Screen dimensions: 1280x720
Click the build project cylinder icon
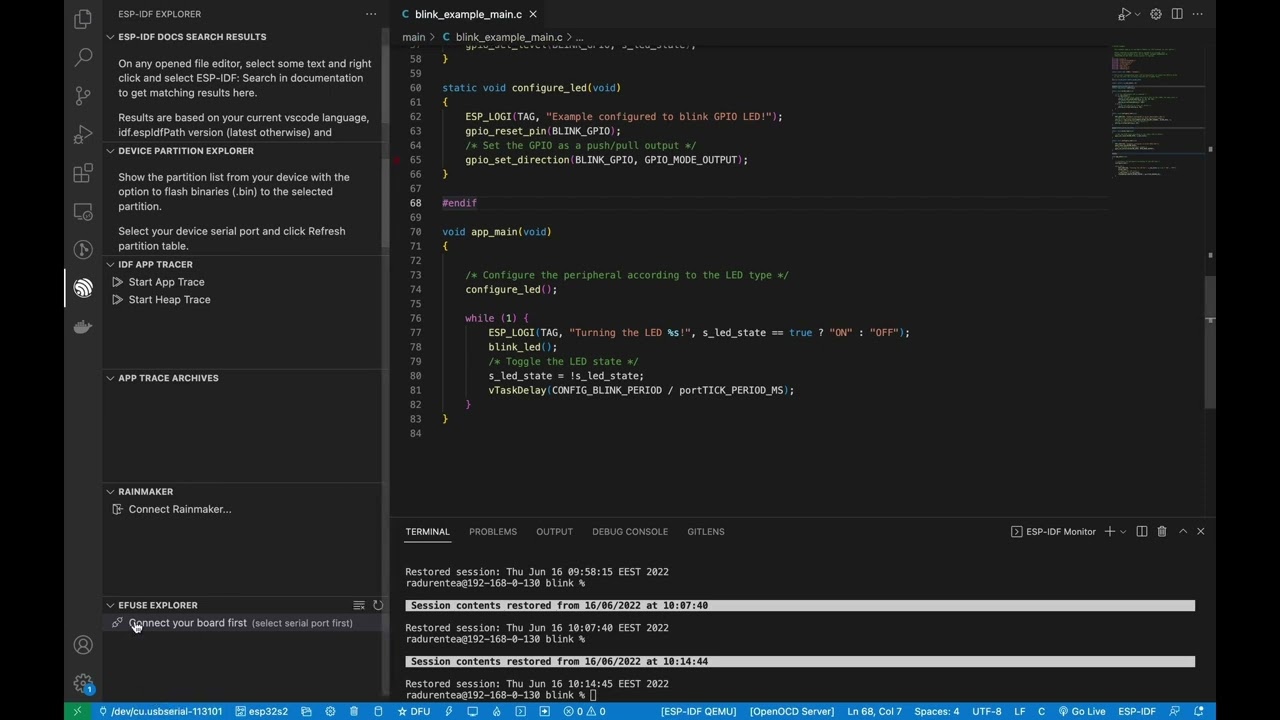[378, 711]
